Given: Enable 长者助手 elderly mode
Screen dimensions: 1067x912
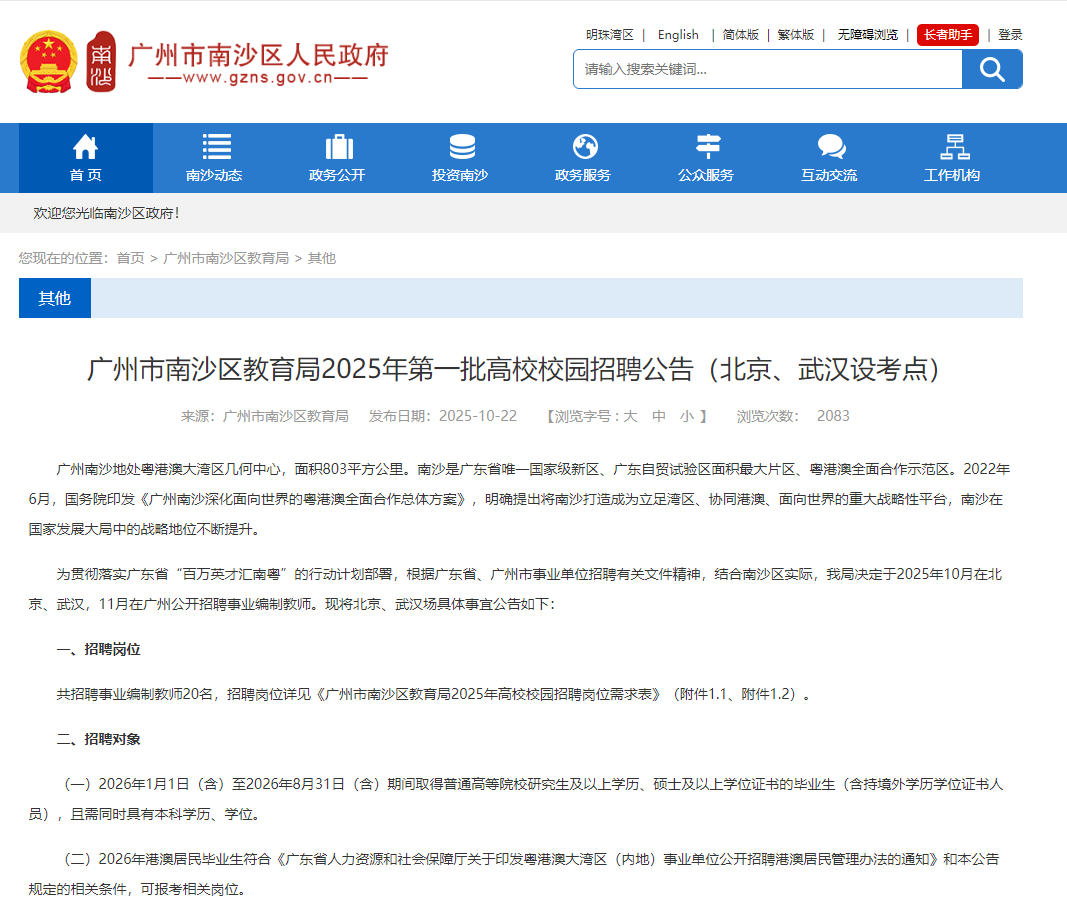Looking at the screenshot, I should click(947, 35).
